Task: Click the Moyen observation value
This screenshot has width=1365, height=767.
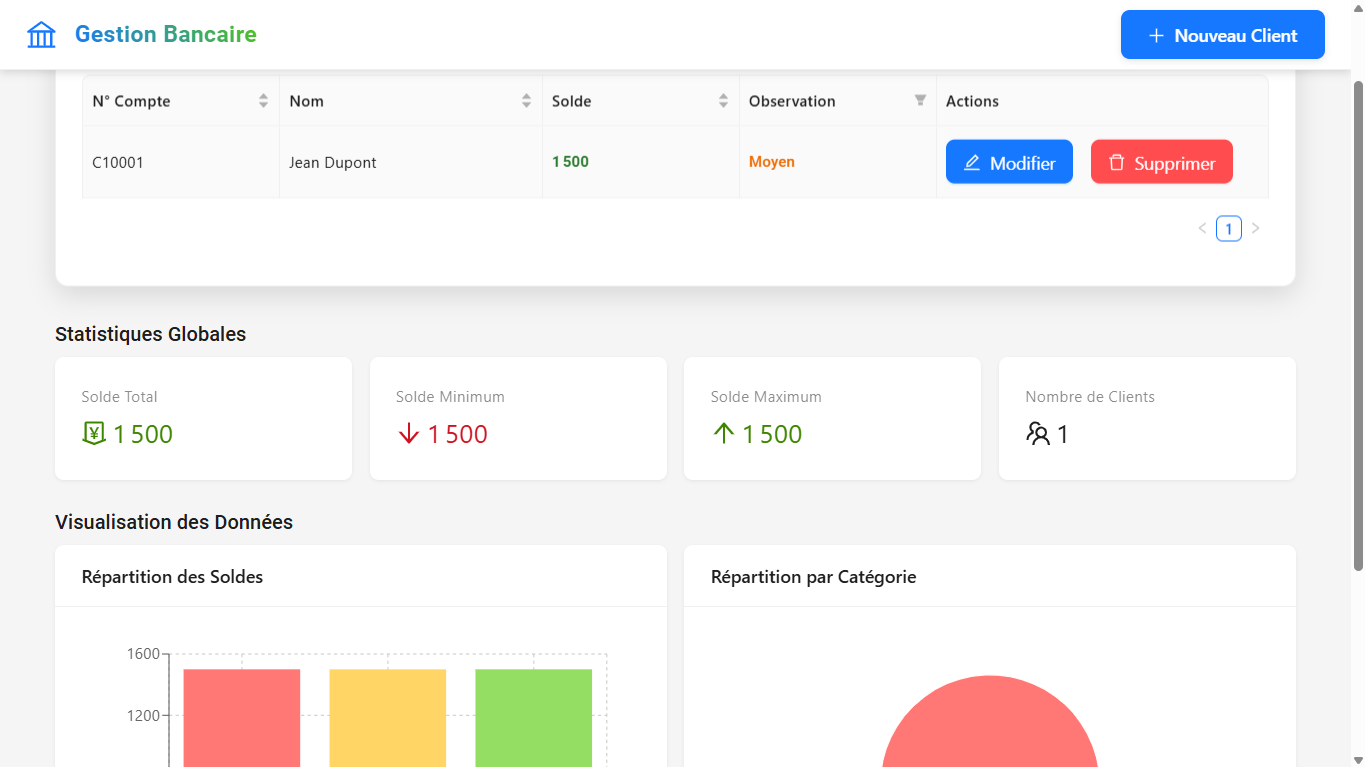Action: [x=772, y=162]
